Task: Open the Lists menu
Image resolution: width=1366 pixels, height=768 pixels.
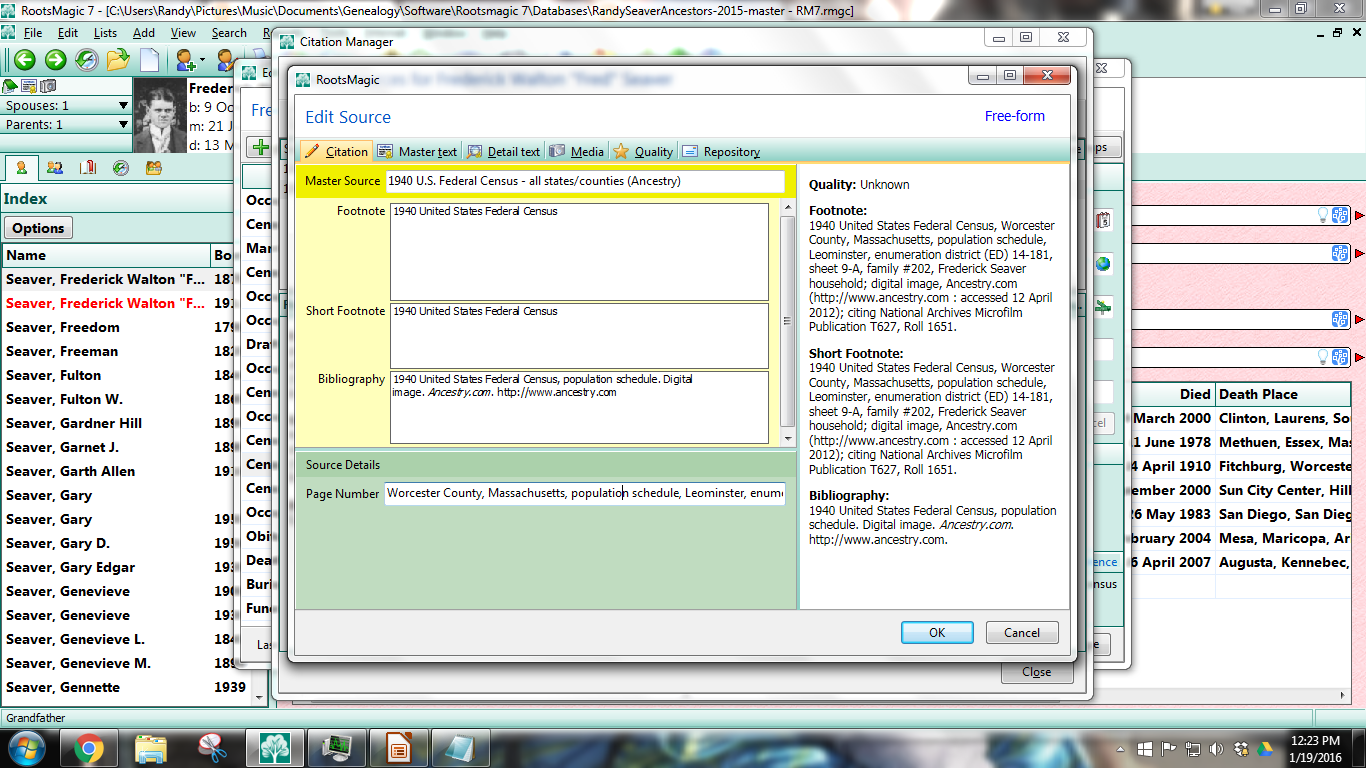Action: click(105, 33)
